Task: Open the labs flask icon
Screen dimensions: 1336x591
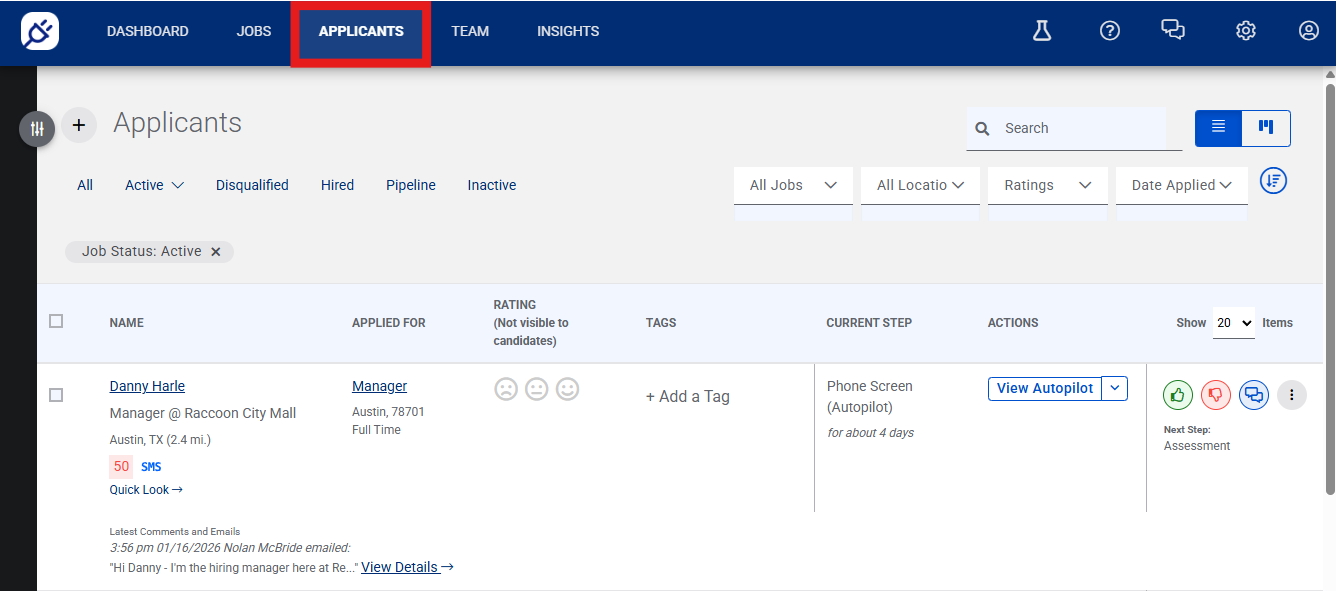Action: 1042,31
